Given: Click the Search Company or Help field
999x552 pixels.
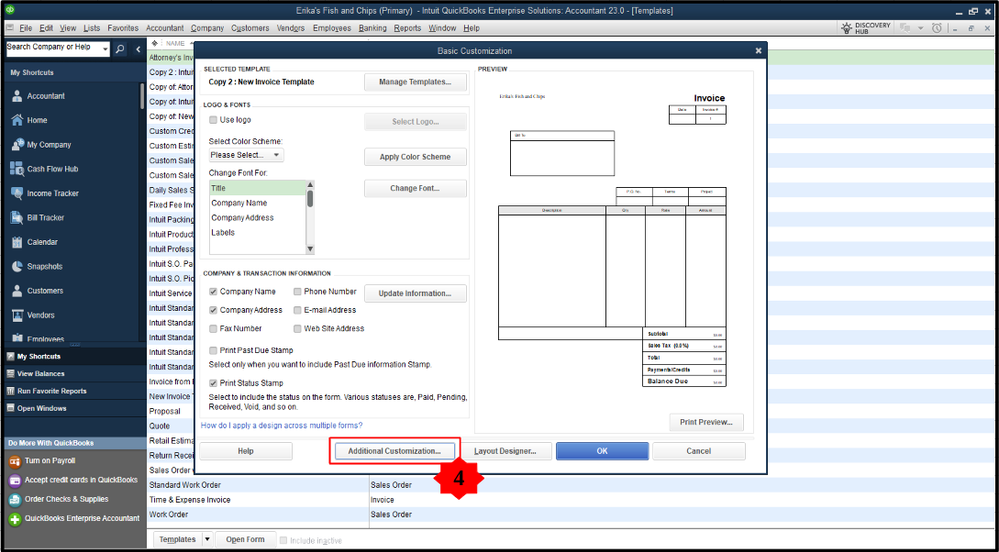Looking at the screenshot, I should click(53, 48).
